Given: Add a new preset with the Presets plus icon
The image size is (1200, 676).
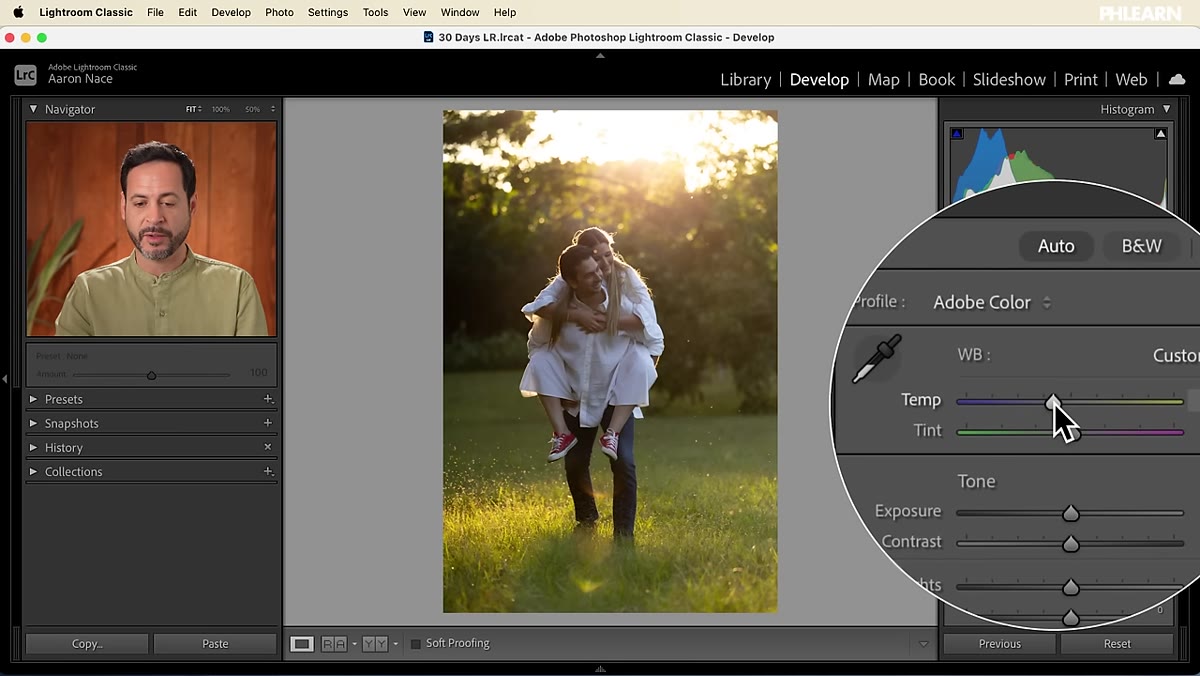Looking at the screenshot, I should click(268, 399).
